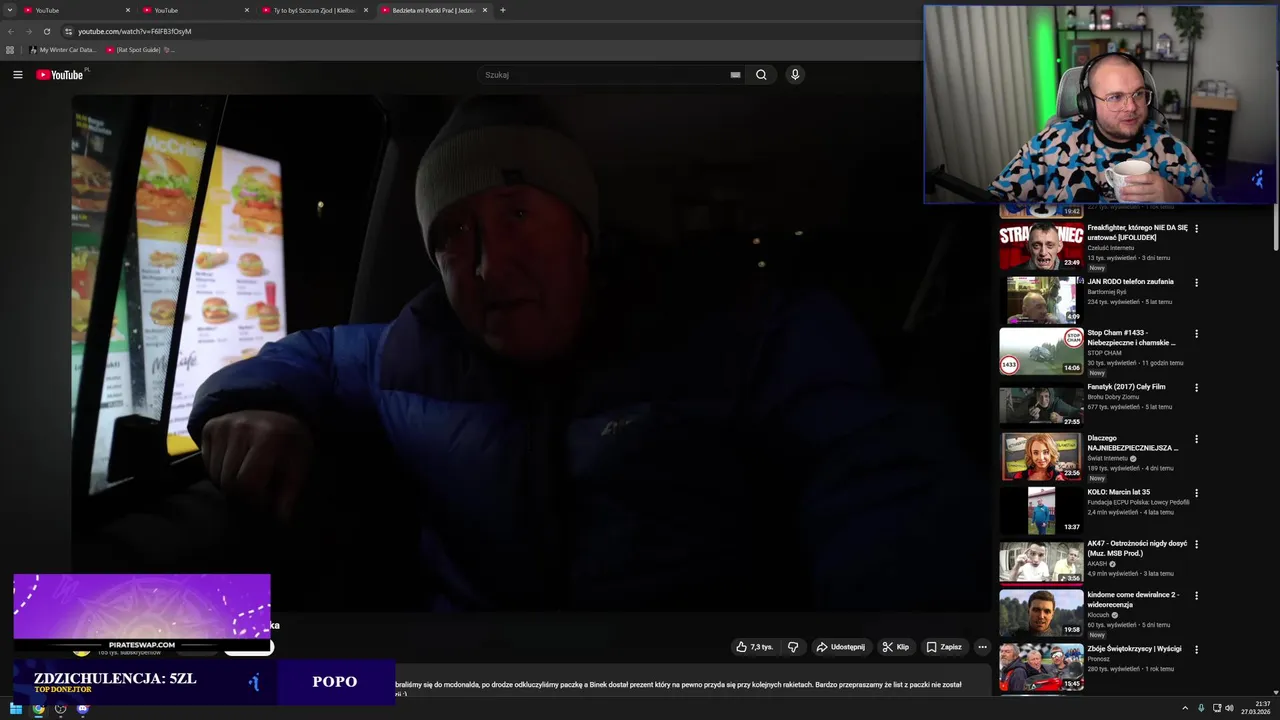Viewport: 1280px width, 720px height.
Task: Visit 'Bartłomiej Ryś' channel name
Action: [x=1107, y=292]
